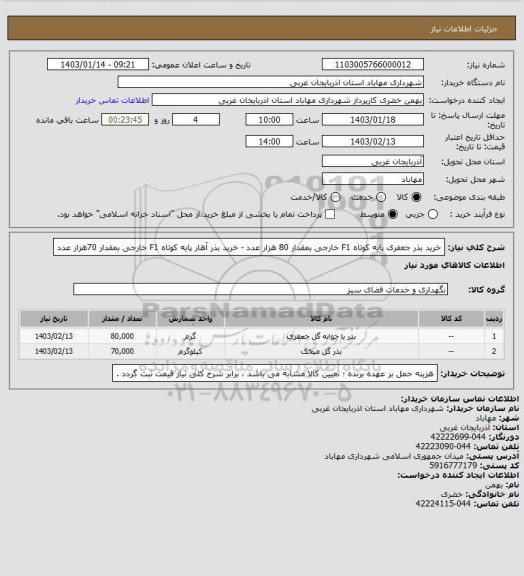Click the unit cell کیلوگرم

[190, 352]
